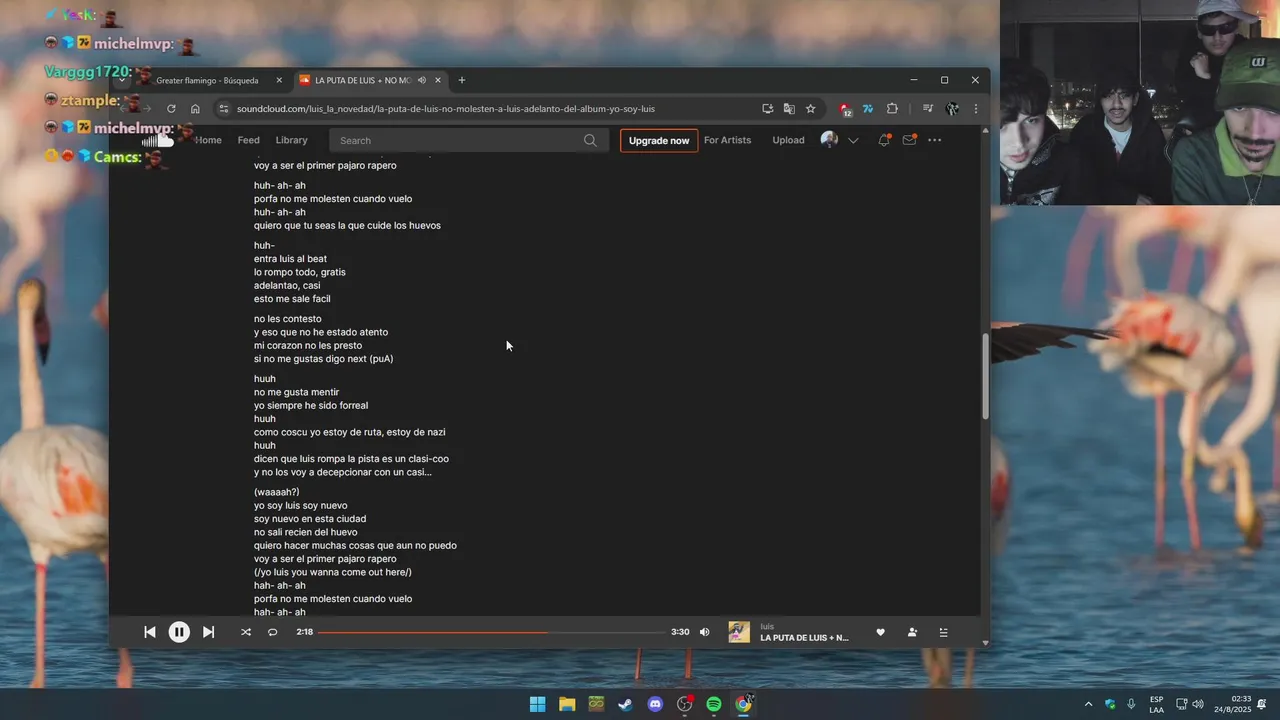Reload the page

pos(171,109)
